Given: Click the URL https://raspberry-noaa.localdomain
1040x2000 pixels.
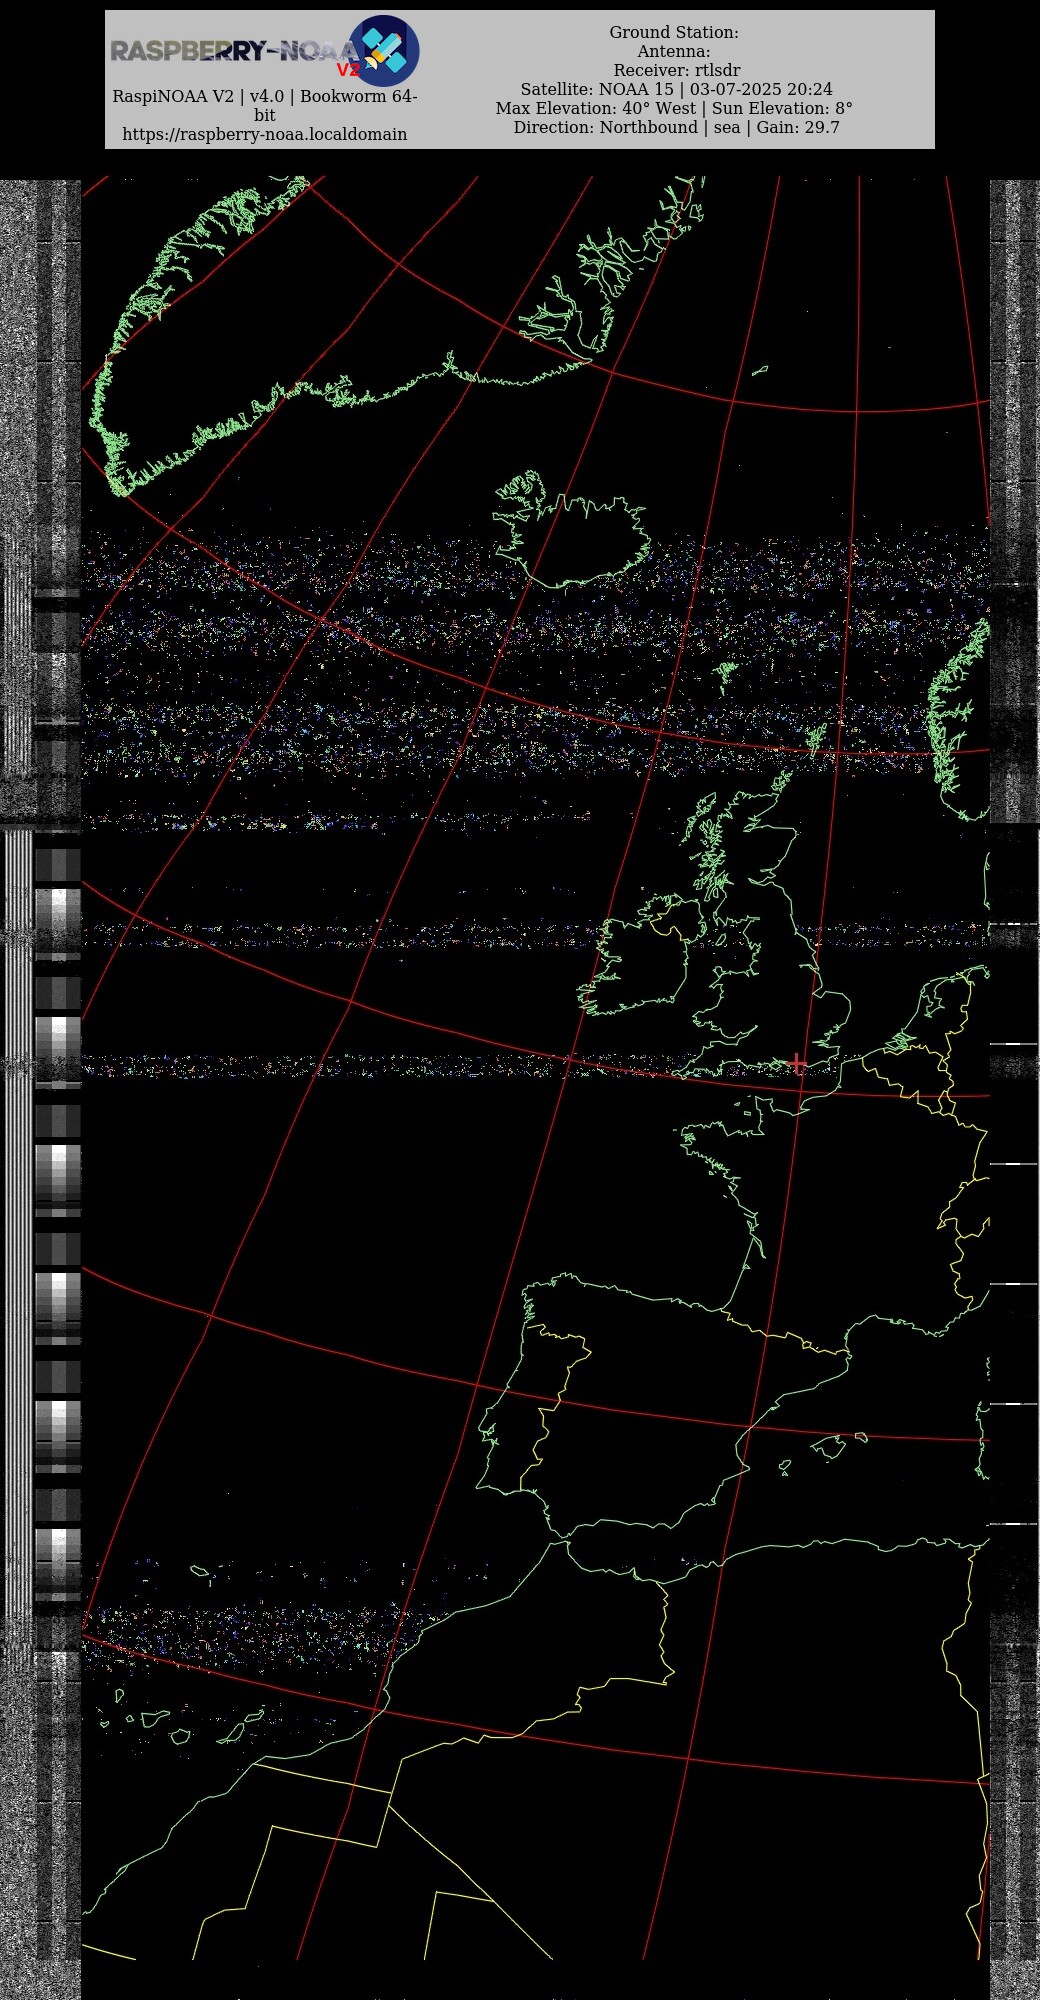Looking at the screenshot, I should (265, 134).
